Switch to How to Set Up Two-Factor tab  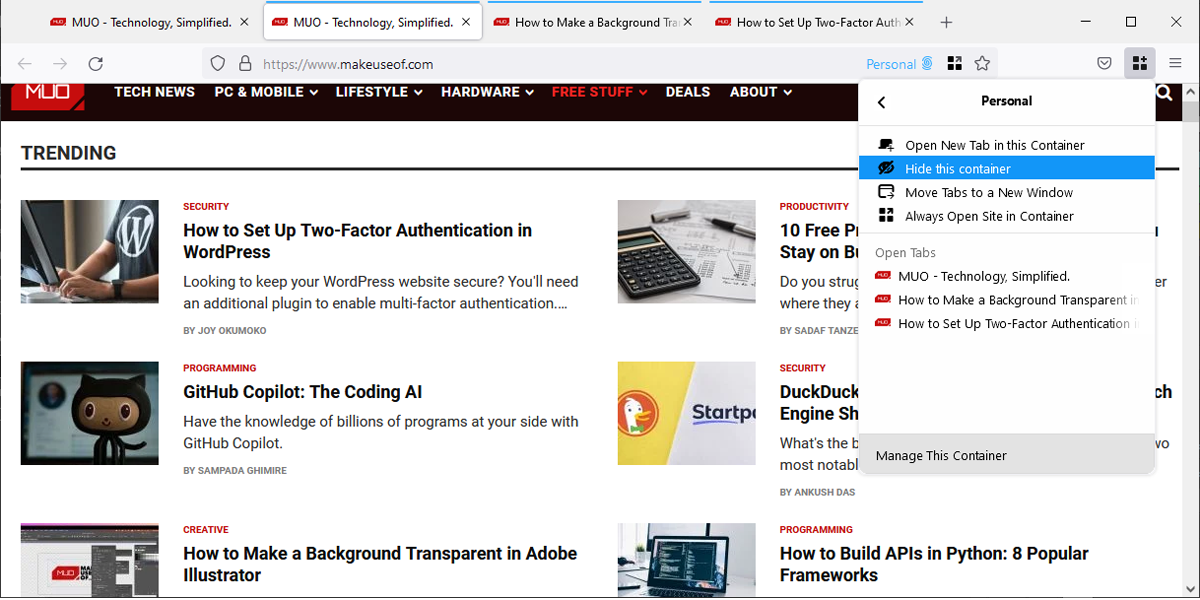(817, 22)
